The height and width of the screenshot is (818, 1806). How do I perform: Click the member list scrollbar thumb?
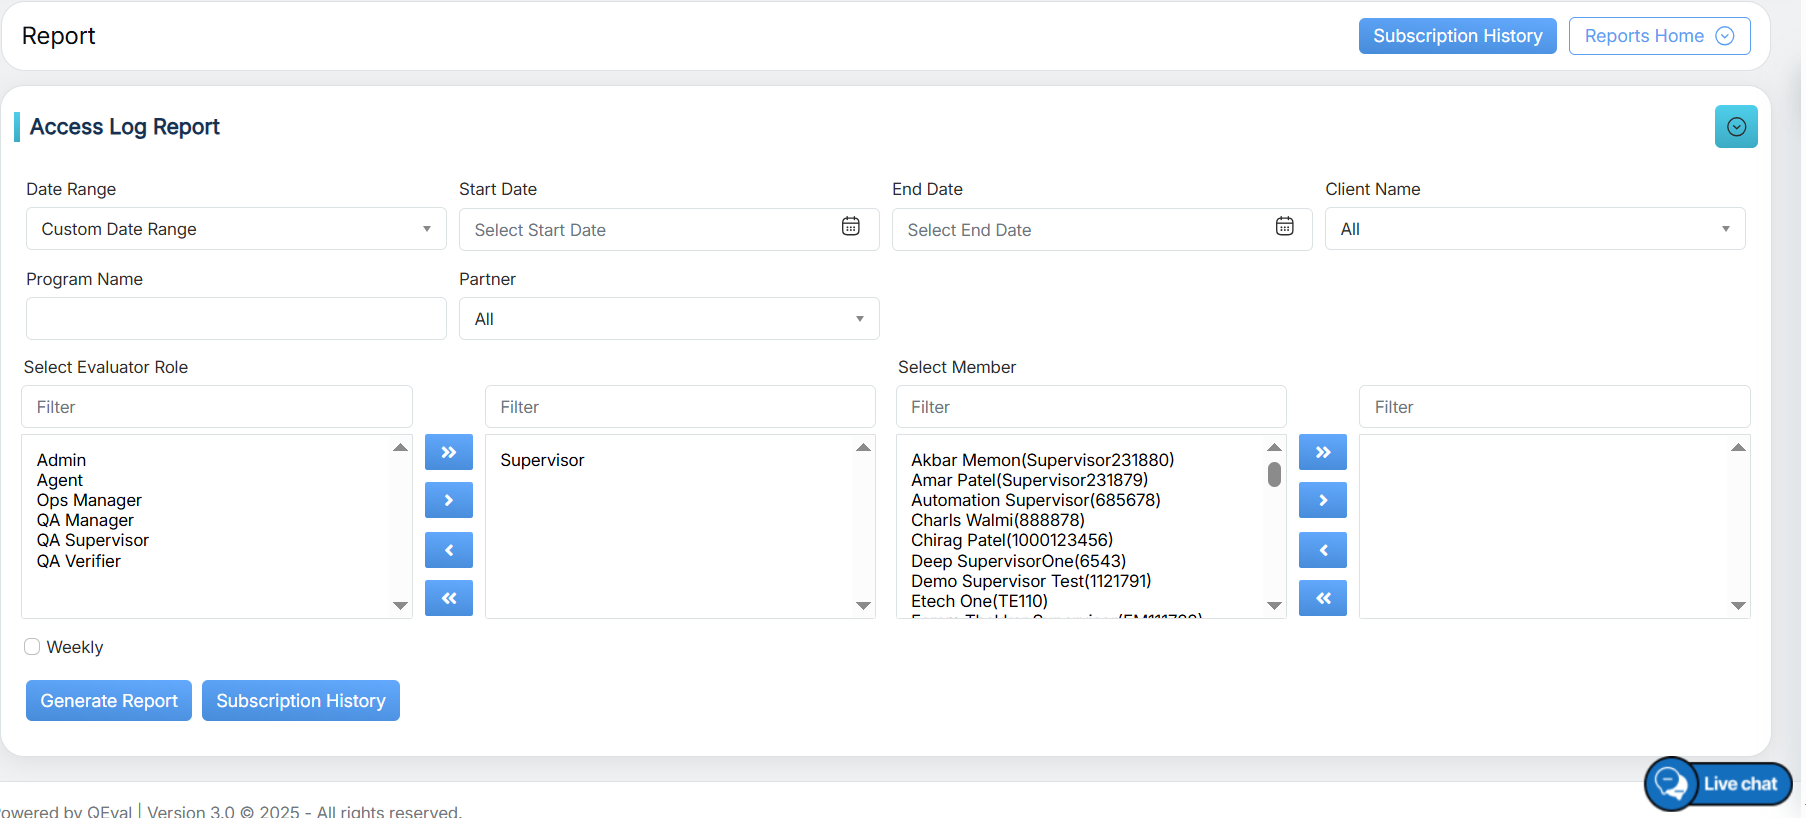coord(1274,474)
